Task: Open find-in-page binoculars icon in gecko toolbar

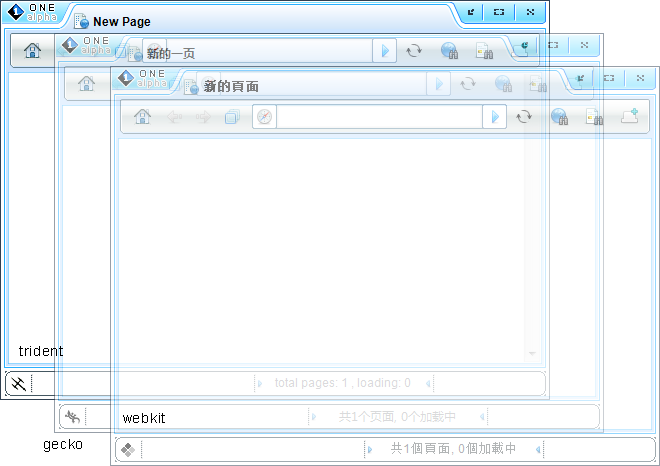Action: coord(538,84)
